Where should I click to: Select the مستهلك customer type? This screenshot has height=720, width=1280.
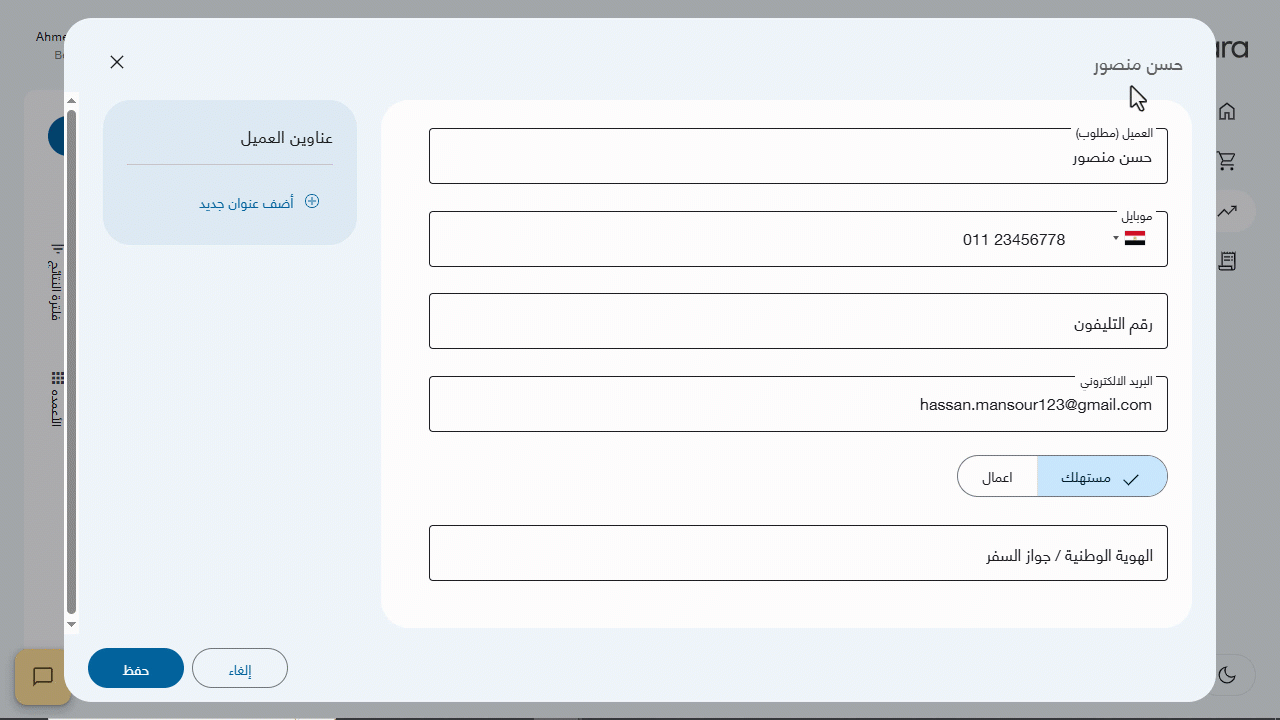coord(1102,477)
